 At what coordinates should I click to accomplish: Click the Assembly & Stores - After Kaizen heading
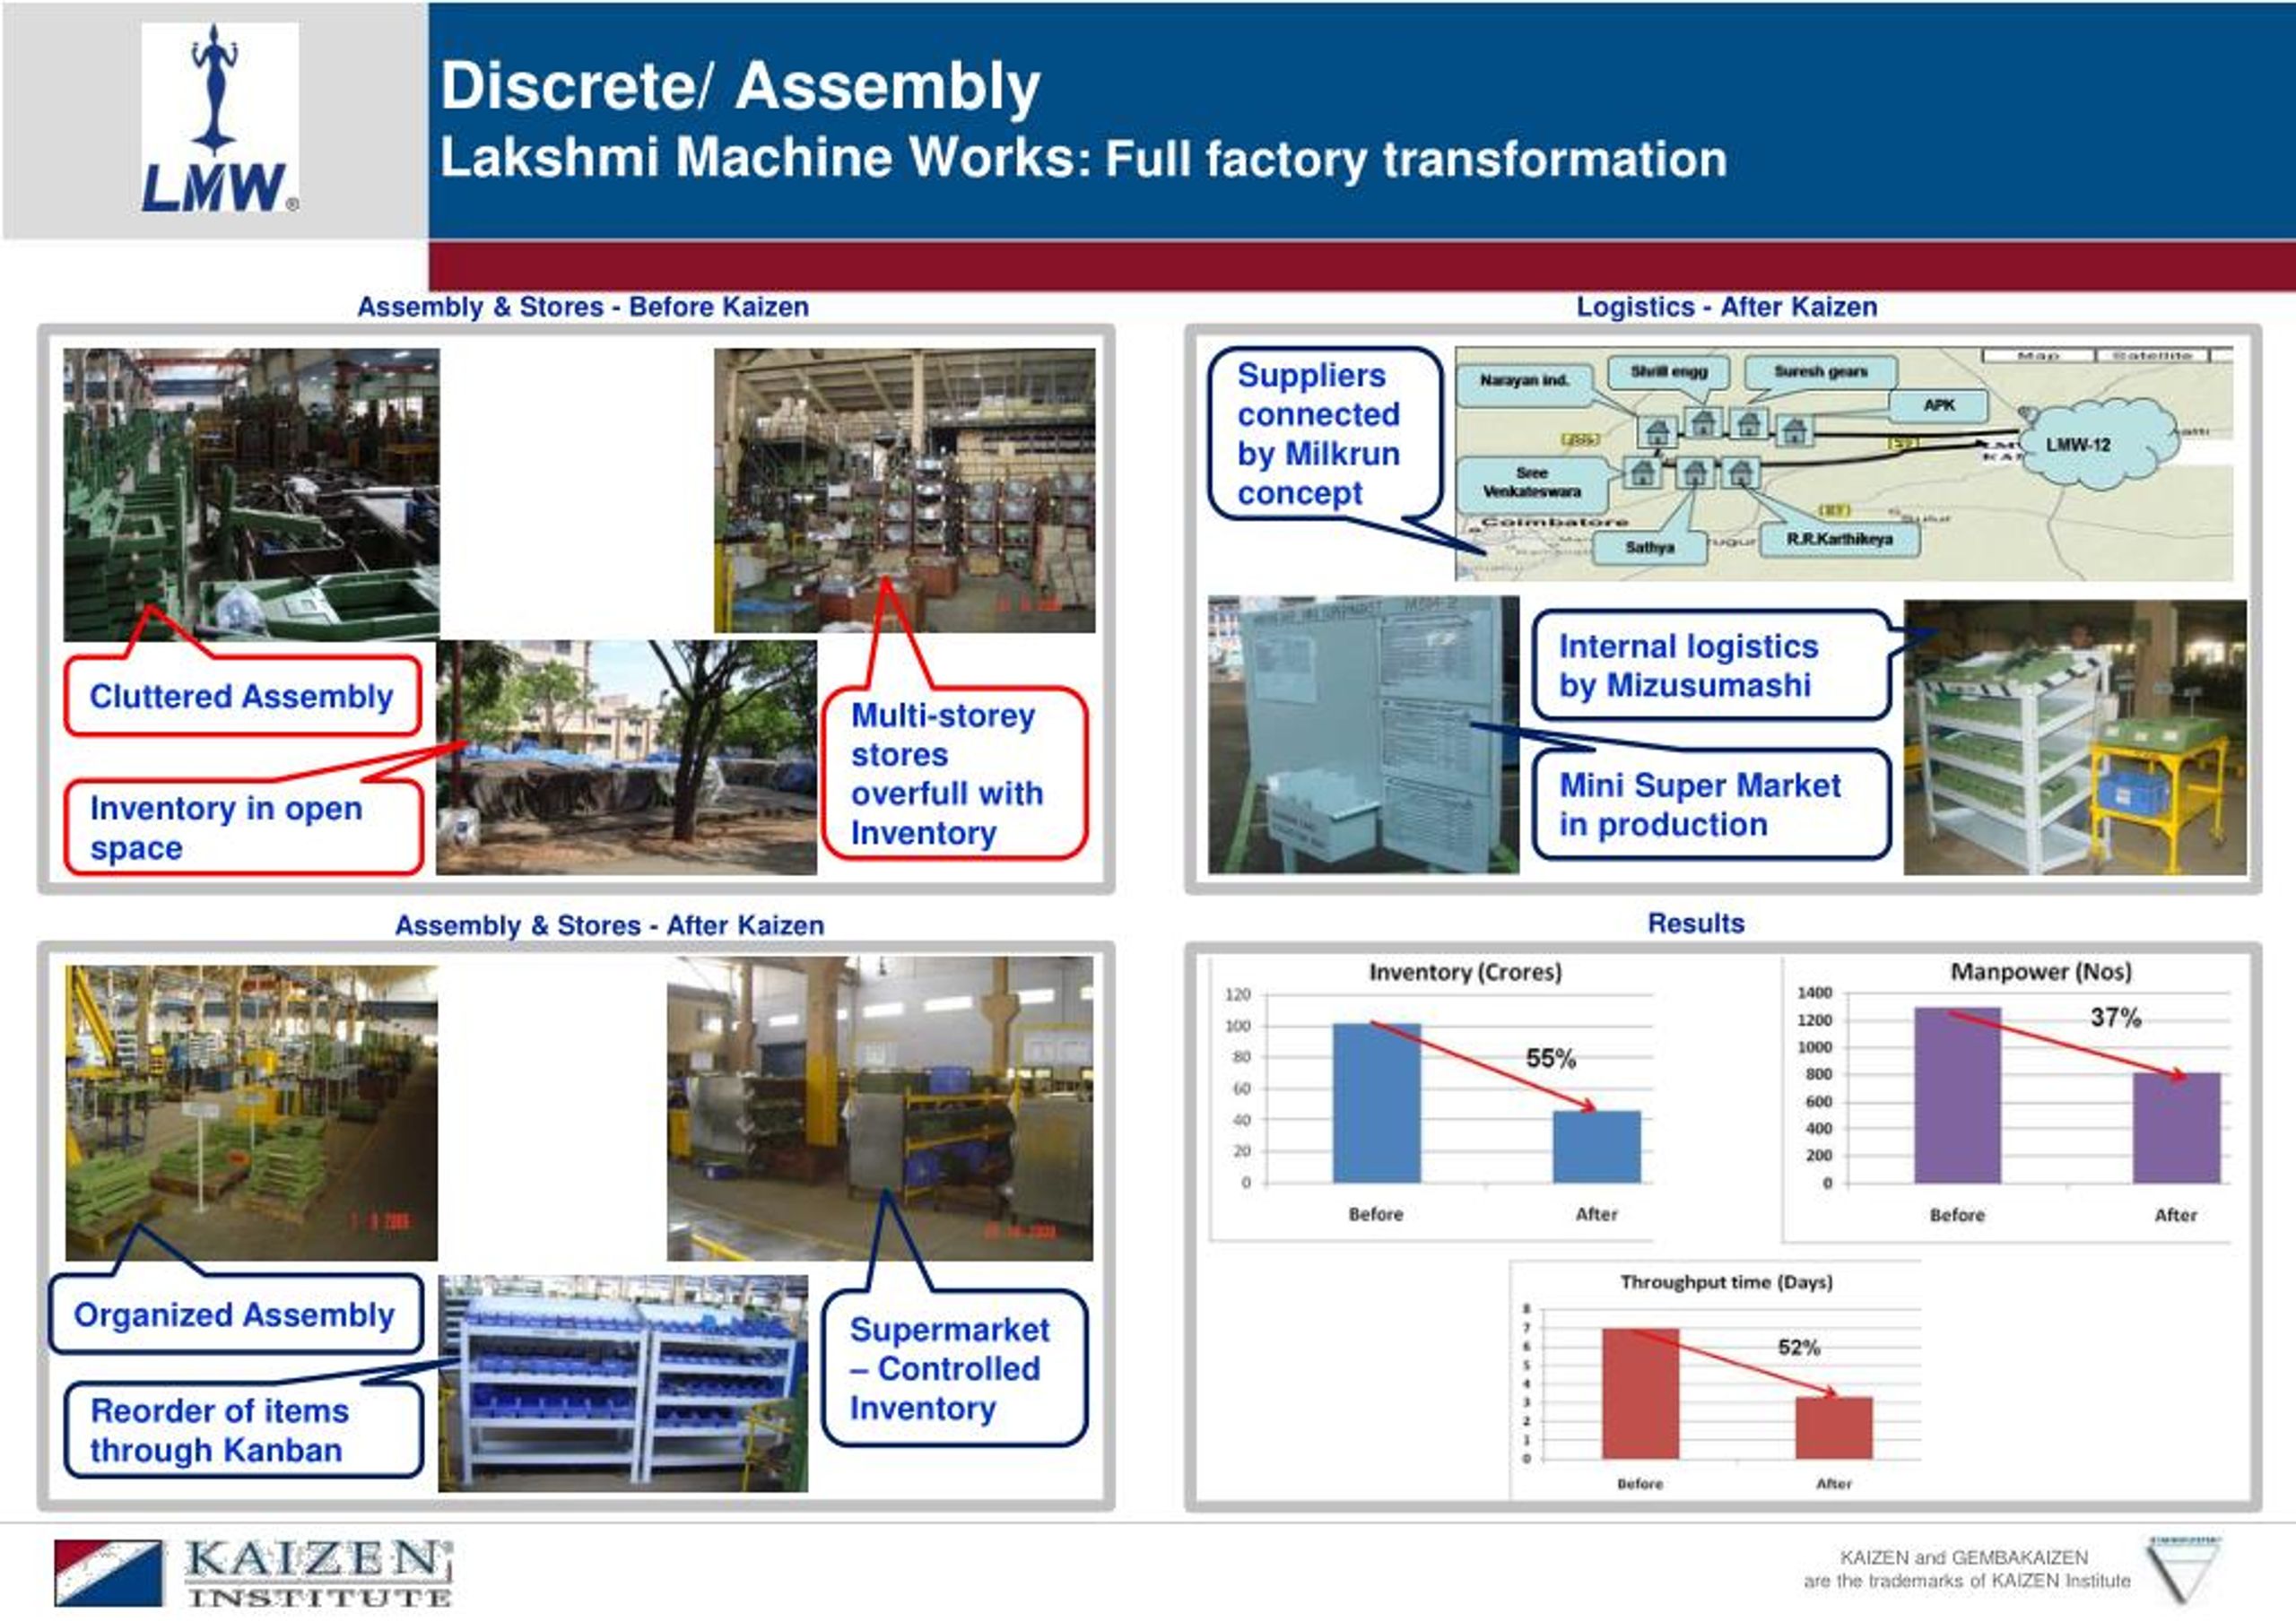pos(610,925)
